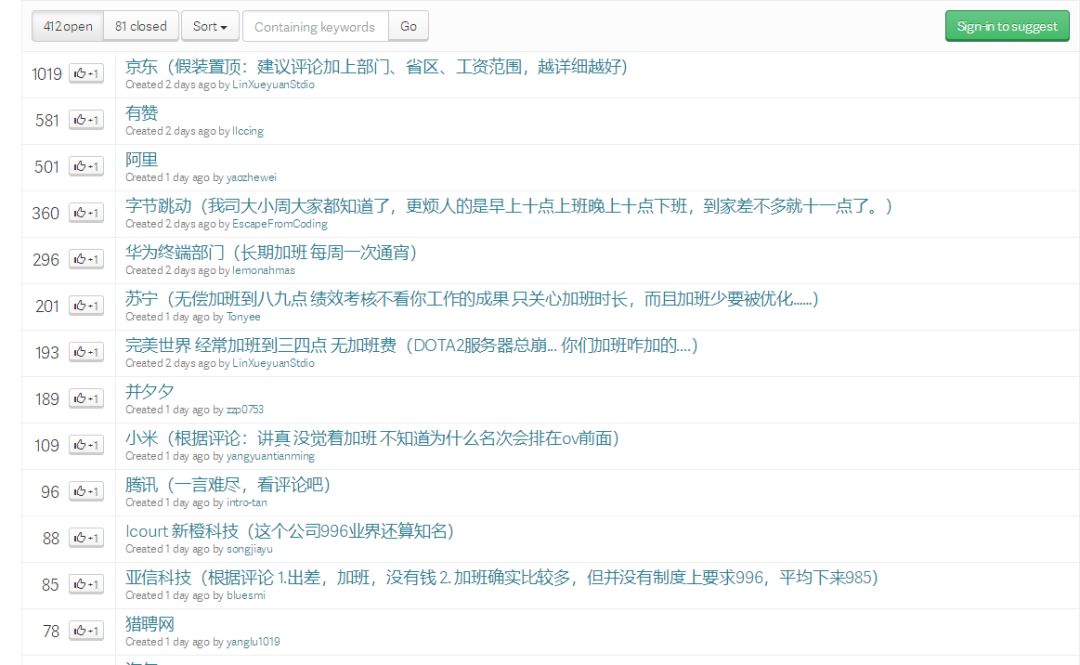Click the 193 vote count
This screenshot has height=665, width=1080.
(48, 353)
